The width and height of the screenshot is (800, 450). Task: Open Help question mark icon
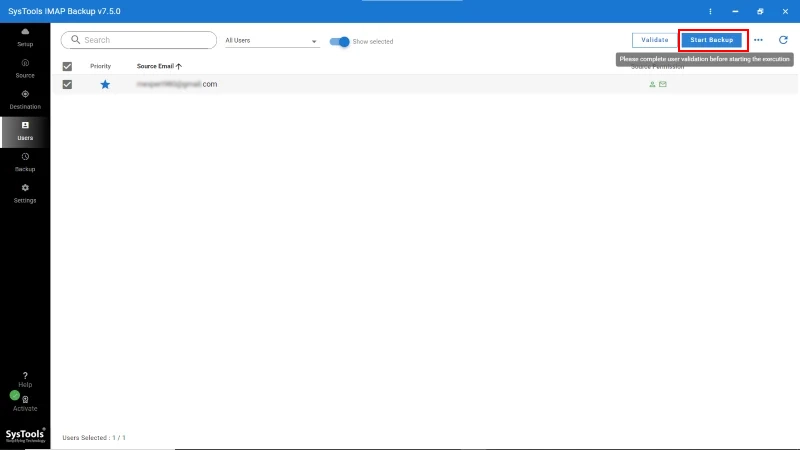[x=25, y=376]
